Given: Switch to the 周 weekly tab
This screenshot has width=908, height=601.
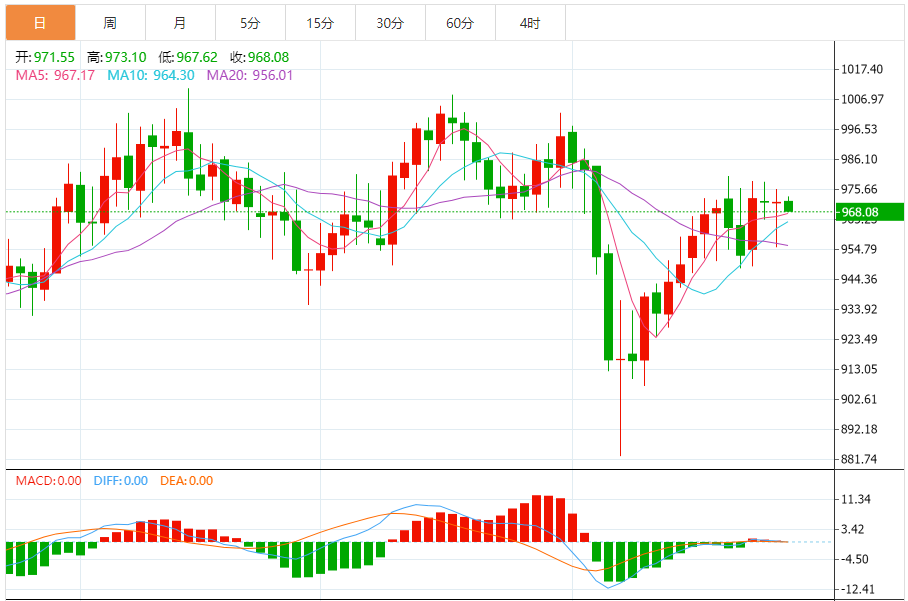Looking at the screenshot, I should tap(111, 23).
